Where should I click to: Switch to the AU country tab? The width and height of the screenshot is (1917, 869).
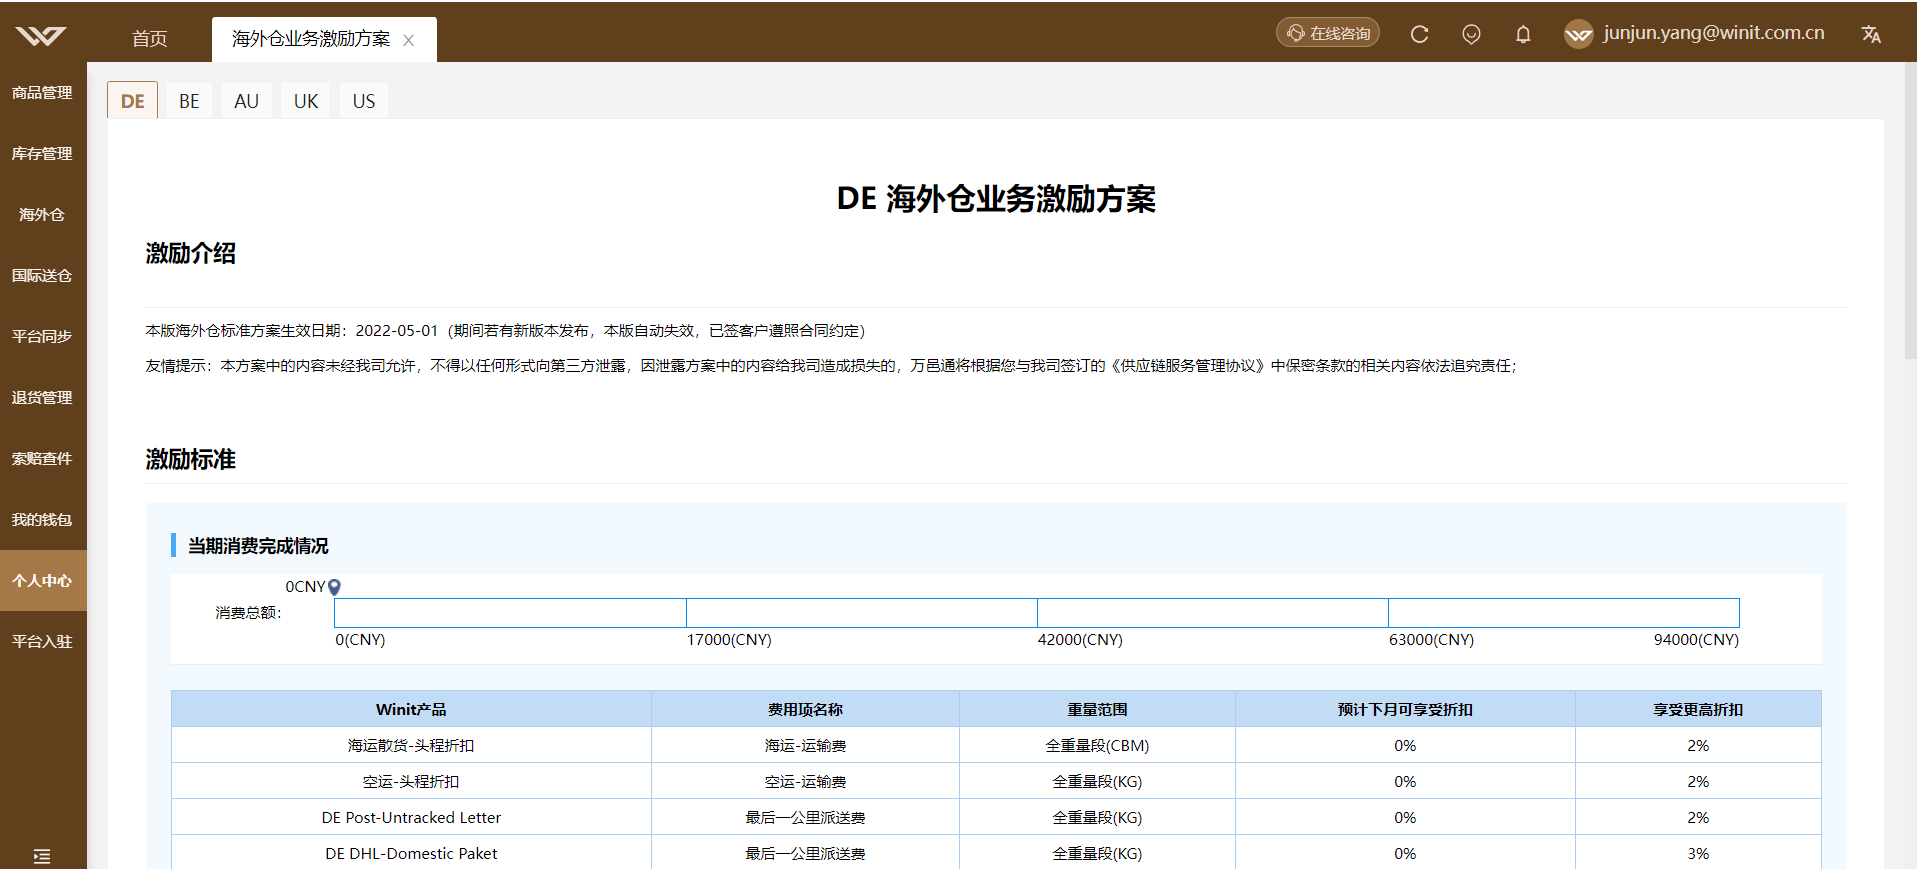pyautogui.click(x=246, y=101)
